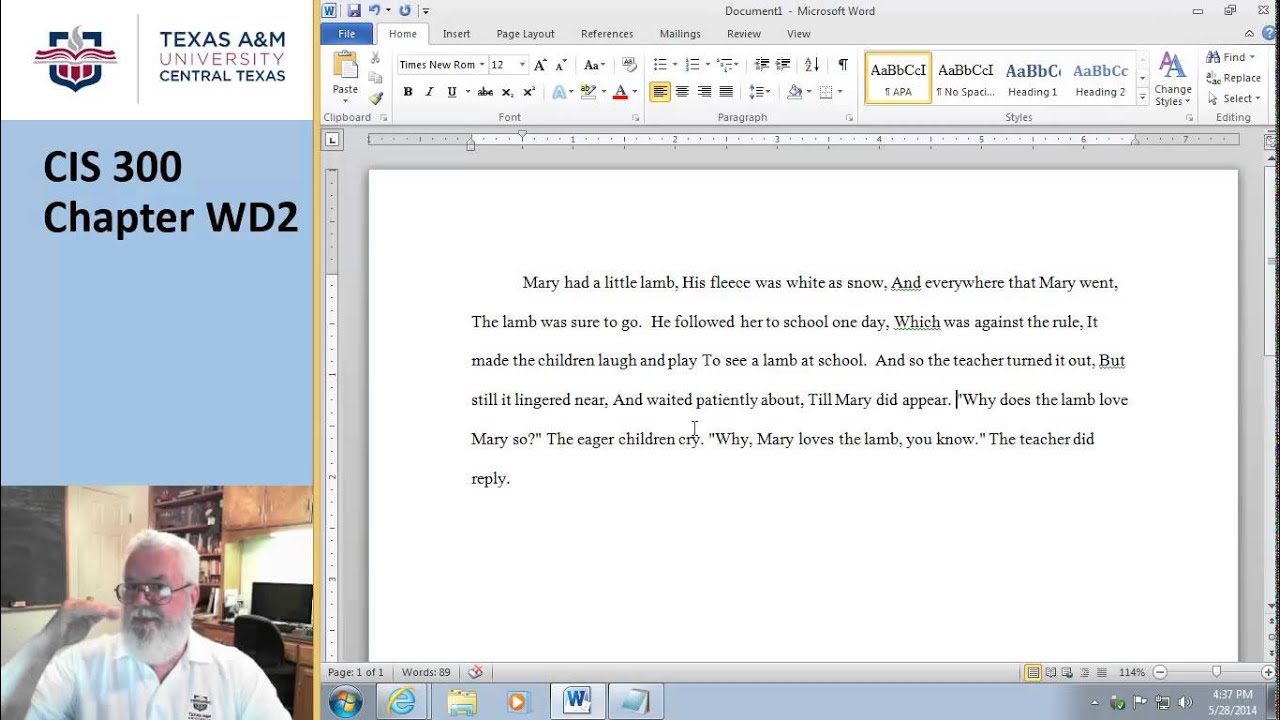1280x720 pixels.
Task: Increase paragraph indent
Action: tap(784, 65)
